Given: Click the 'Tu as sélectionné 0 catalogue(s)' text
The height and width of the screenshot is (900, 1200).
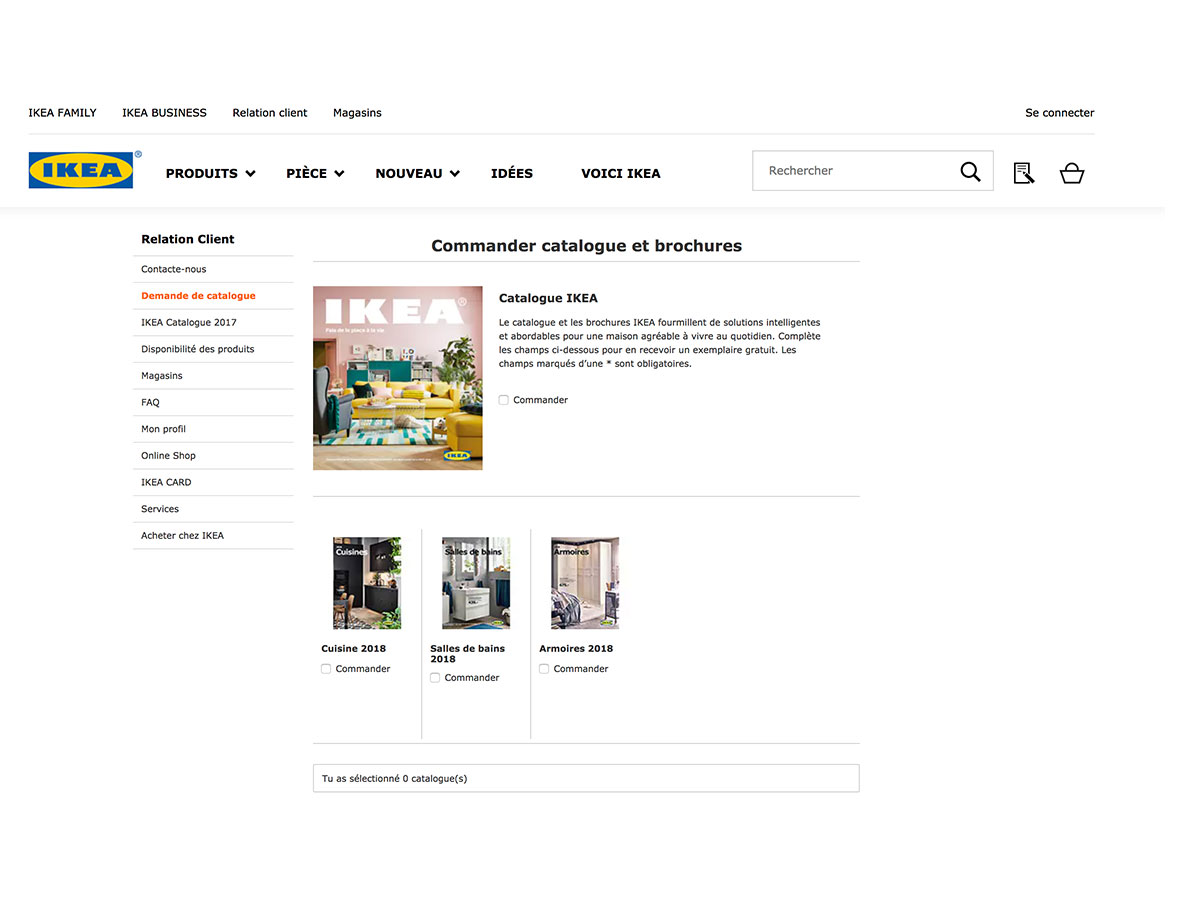Looking at the screenshot, I should click(x=395, y=778).
